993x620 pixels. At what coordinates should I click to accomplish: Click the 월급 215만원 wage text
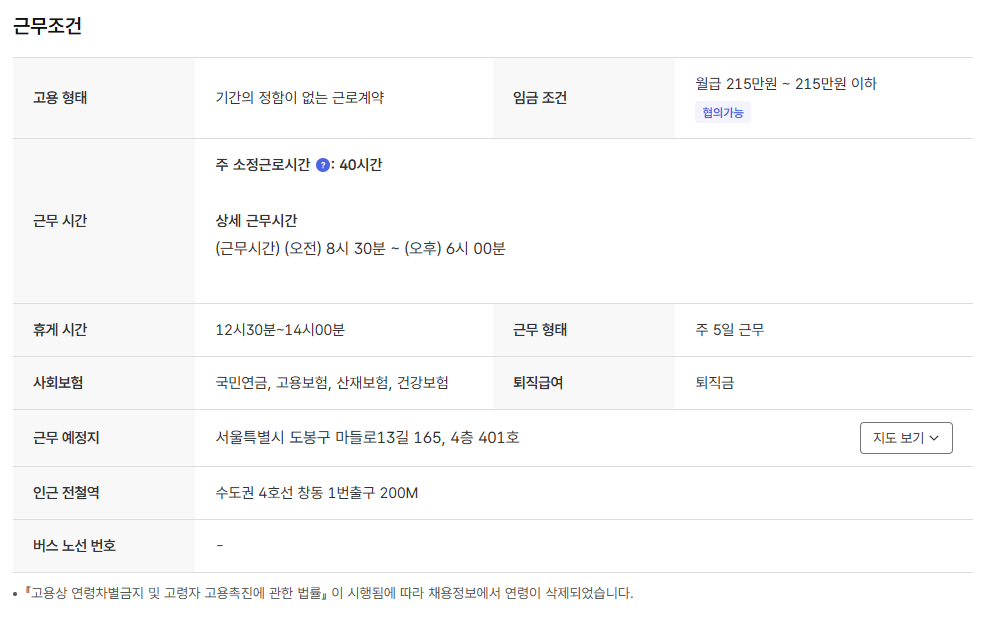click(x=785, y=84)
